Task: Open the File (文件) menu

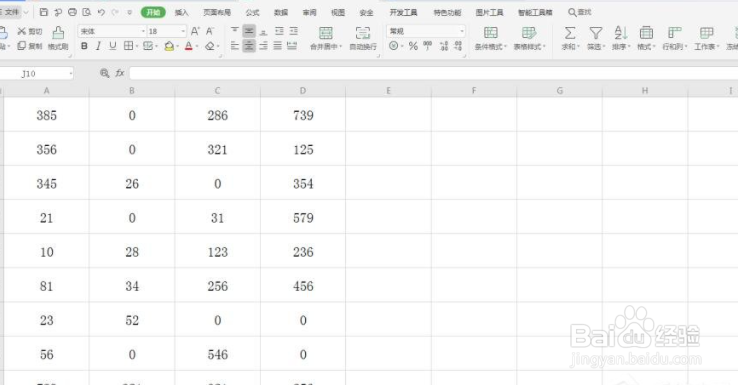Action: tap(13, 12)
